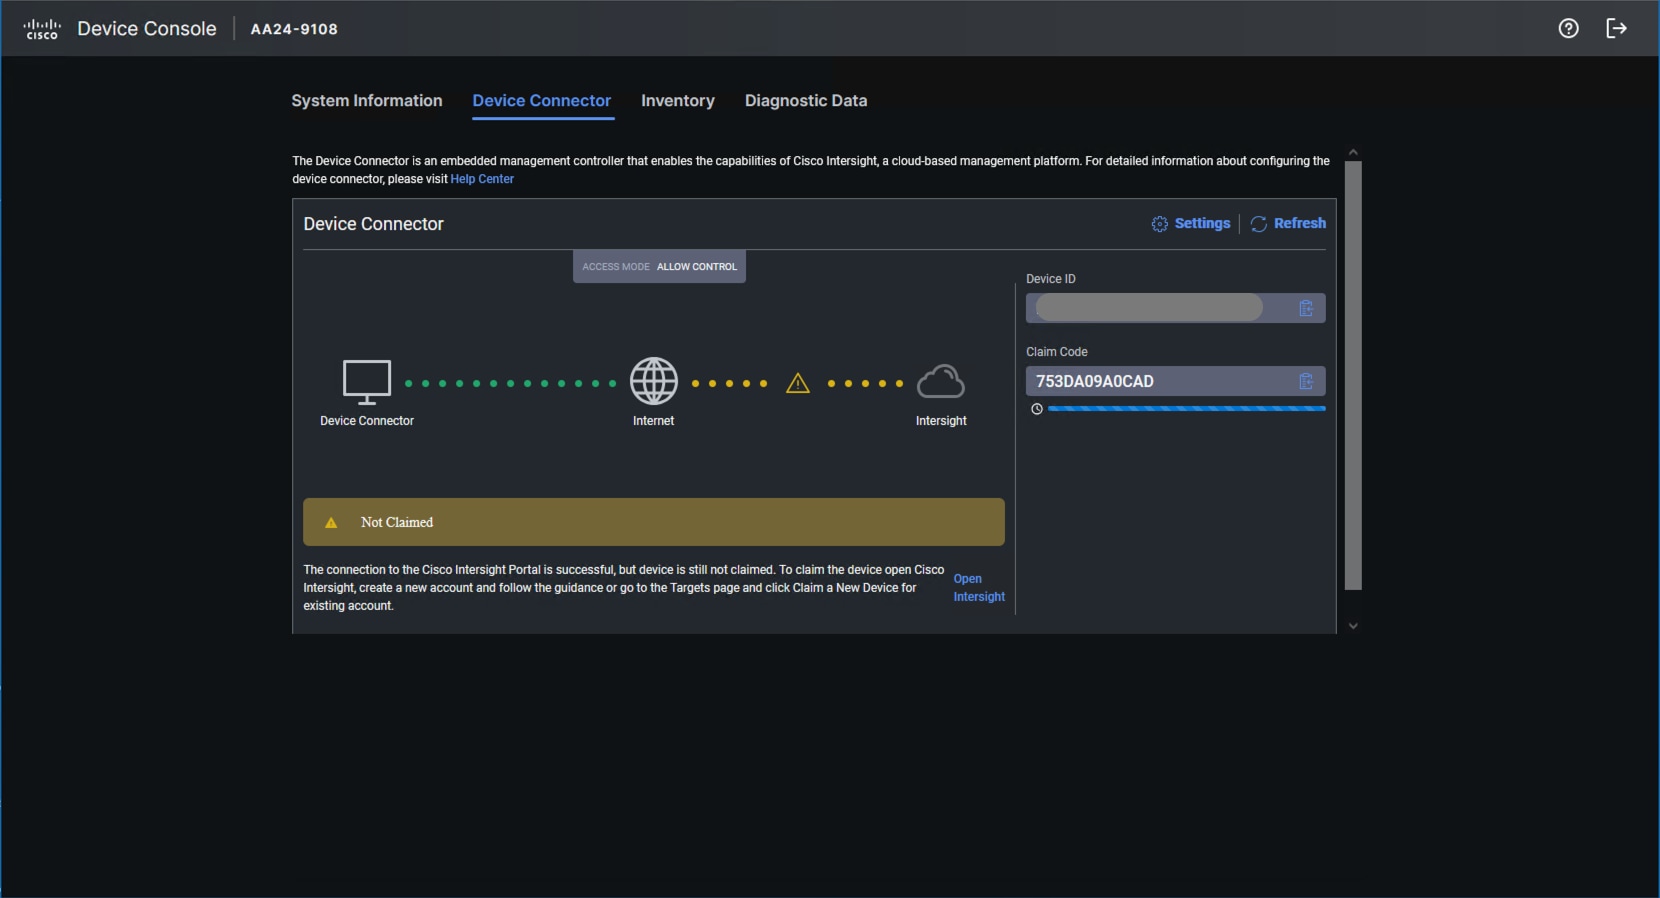The width and height of the screenshot is (1660, 898).
Task: Copy the Device ID using clipboard icon
Action: tap(1306, 308)
